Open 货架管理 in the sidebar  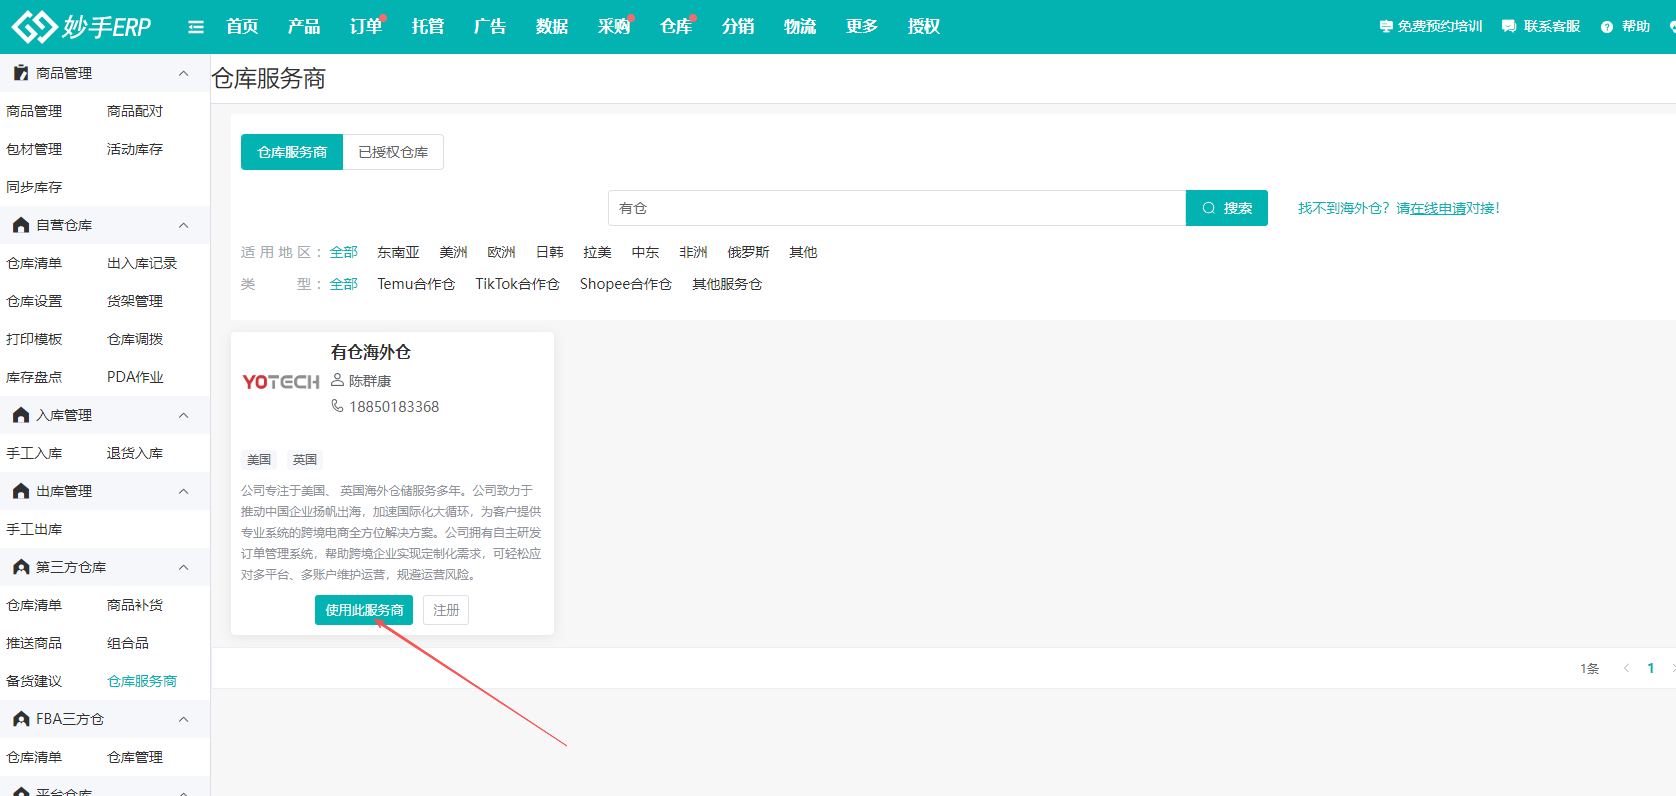click(x=135, y=301)
